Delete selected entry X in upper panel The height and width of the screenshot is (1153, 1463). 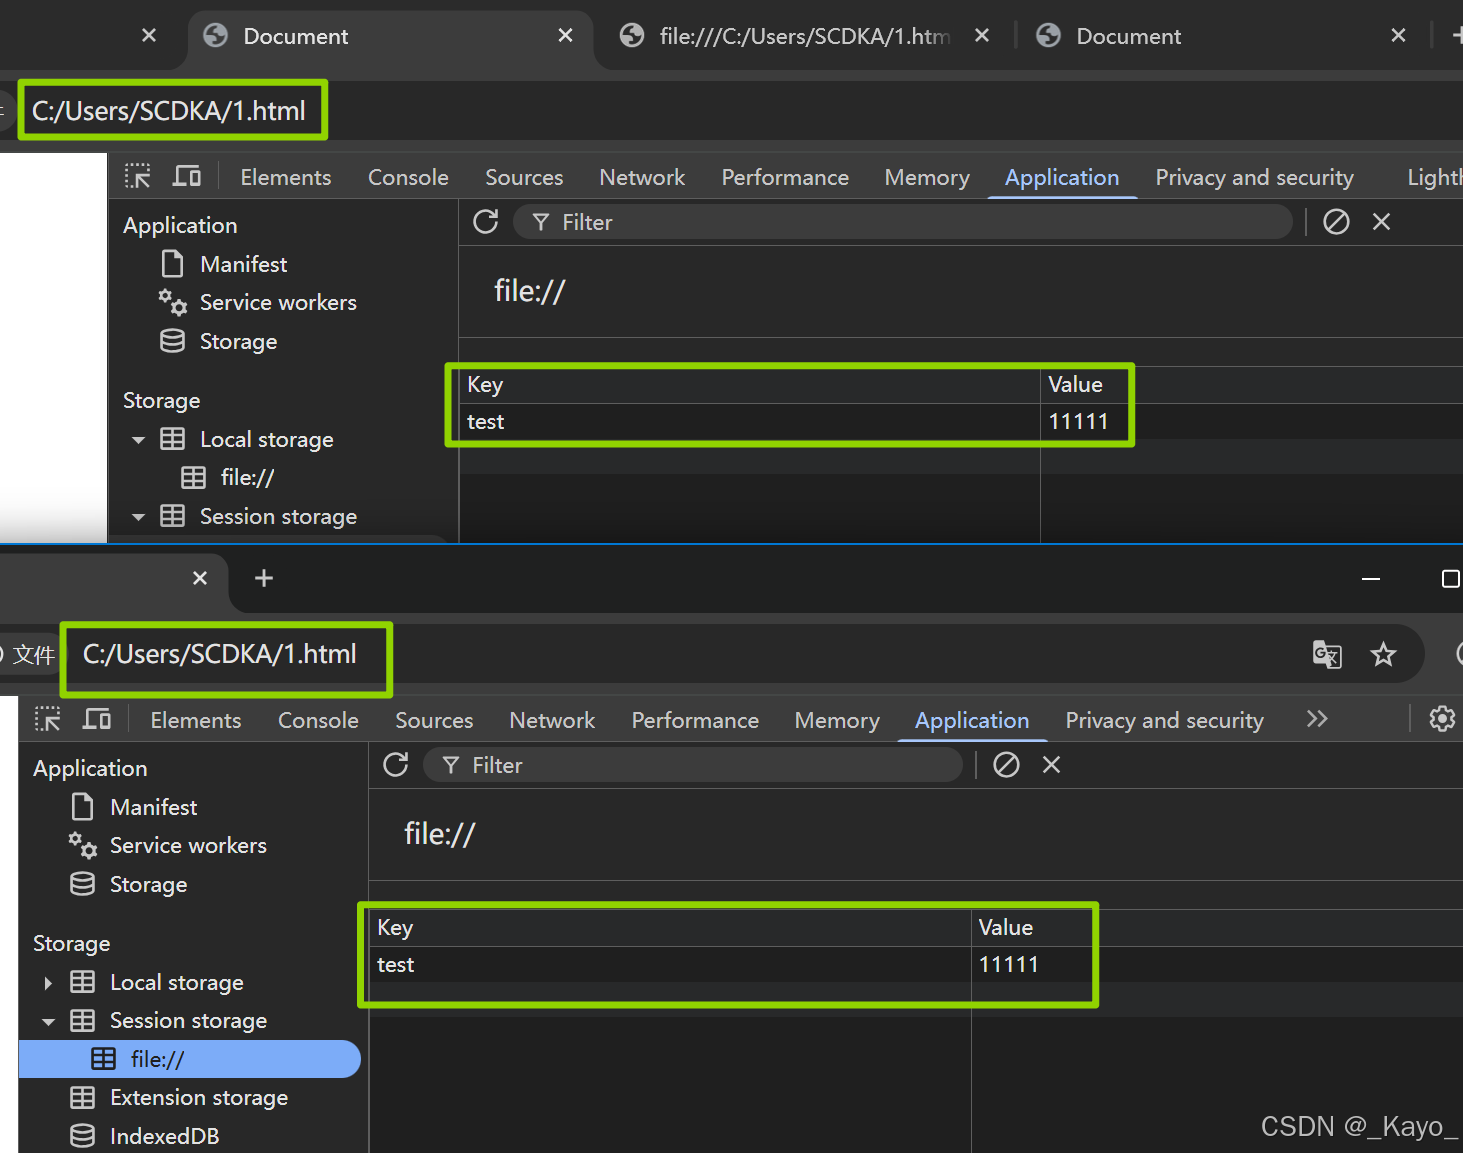[1381, 222]
